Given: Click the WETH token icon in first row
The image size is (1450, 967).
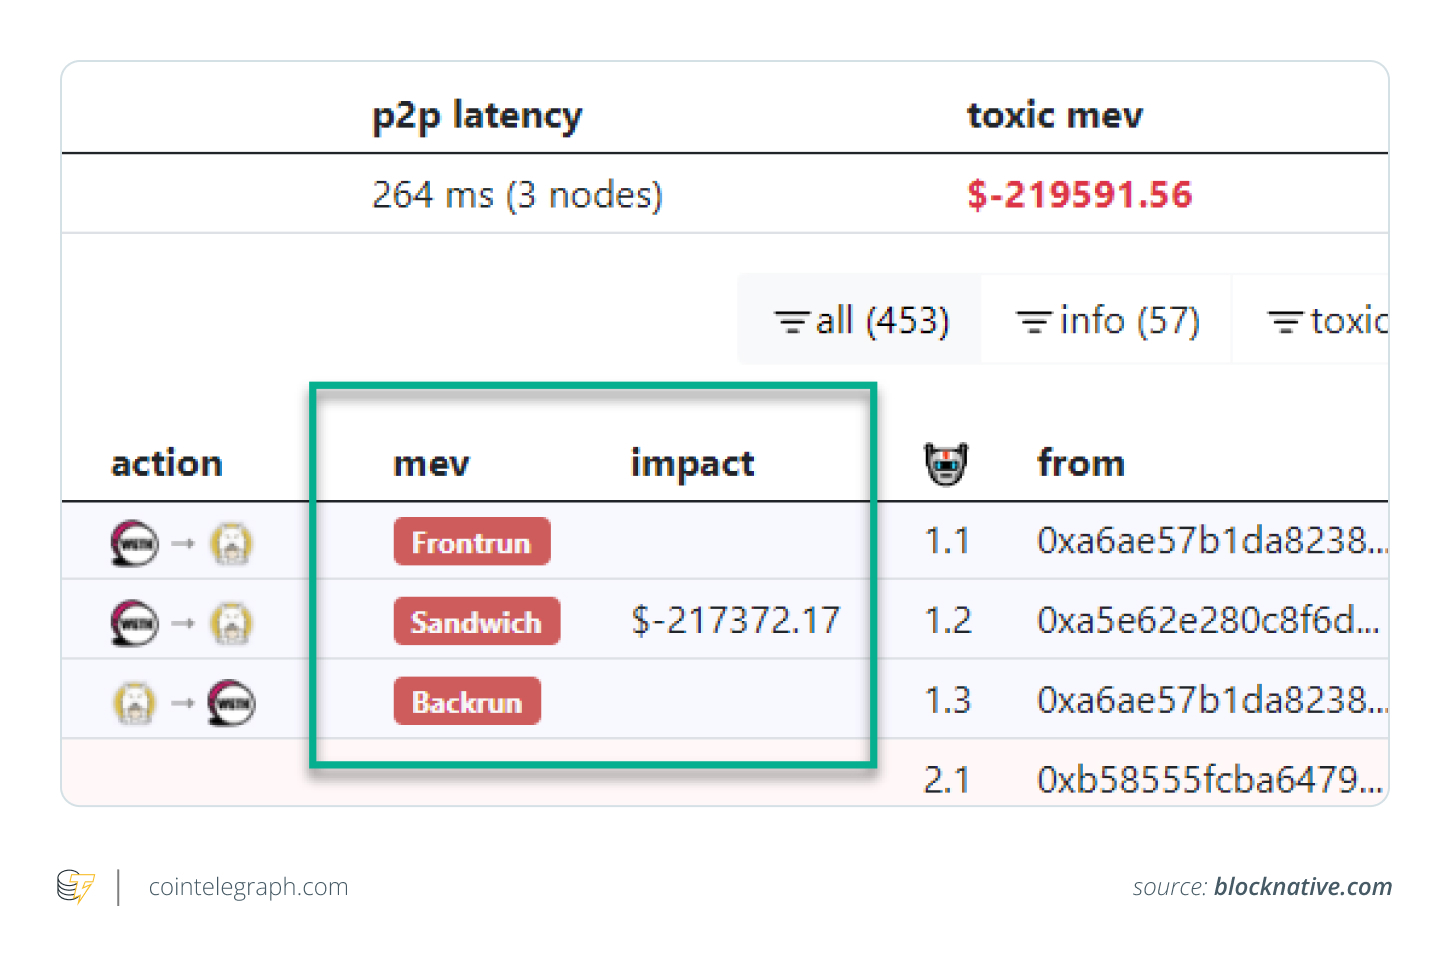Looking at the screenshot, I should (x=134, y=543).
